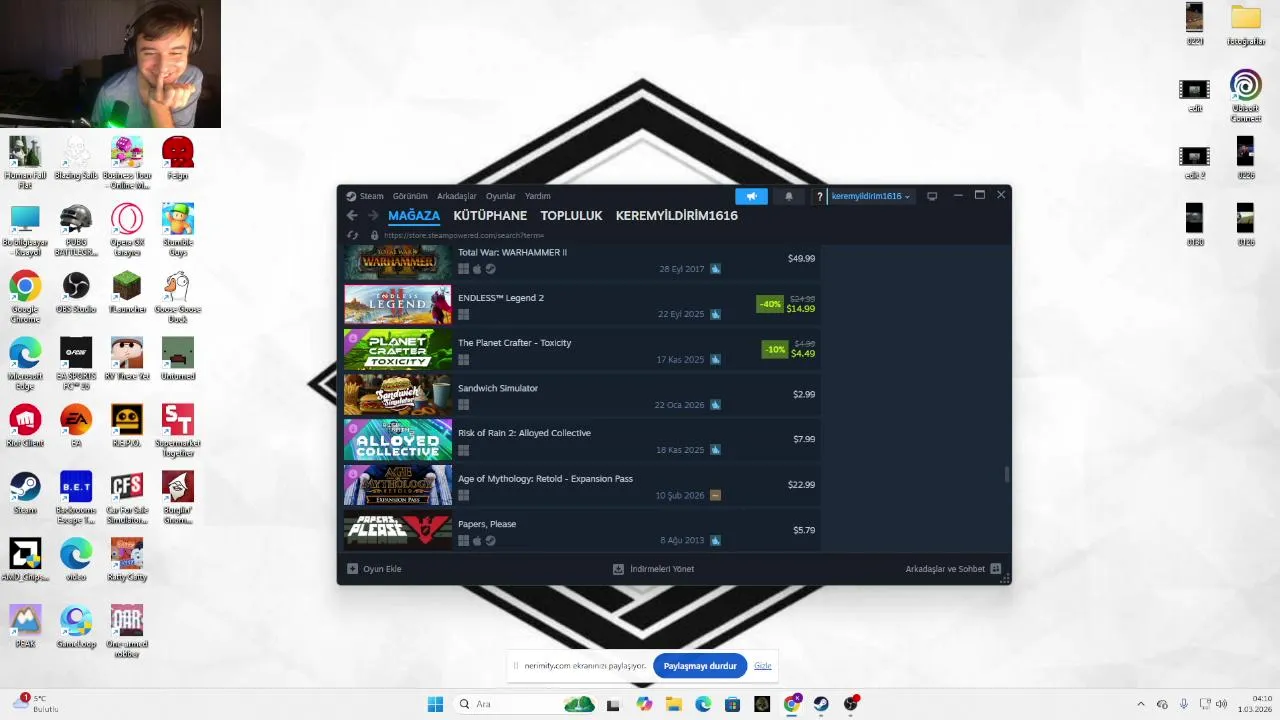Image resolution: width=1280 pixels, height=720 pixels.
Task: Open the Arkadaşlar menu
Action: coord(457,196)
